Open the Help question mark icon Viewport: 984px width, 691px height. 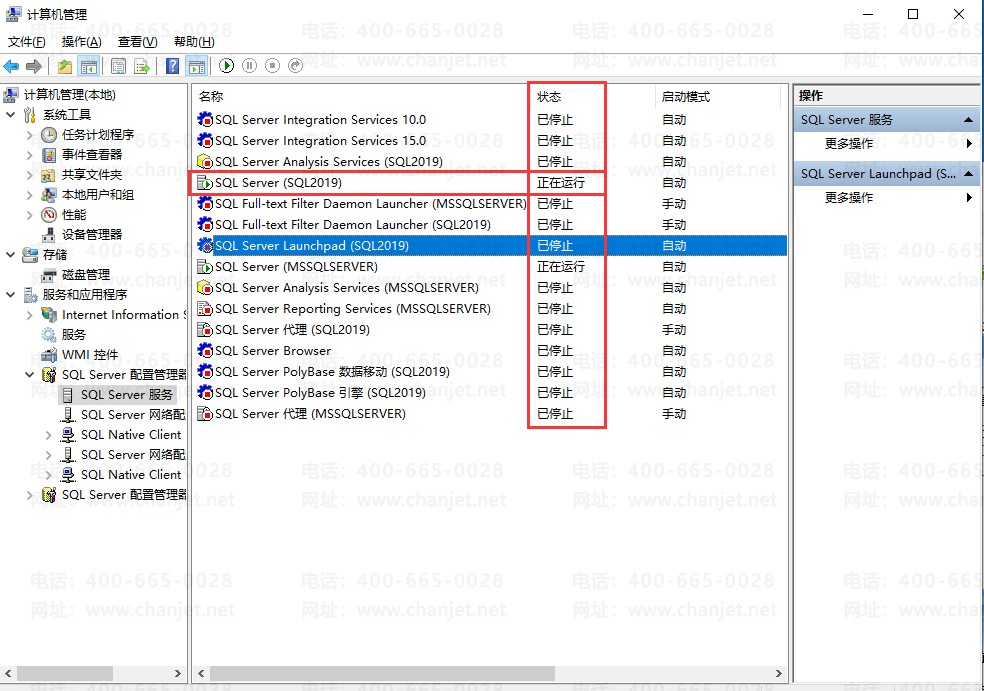173,66
